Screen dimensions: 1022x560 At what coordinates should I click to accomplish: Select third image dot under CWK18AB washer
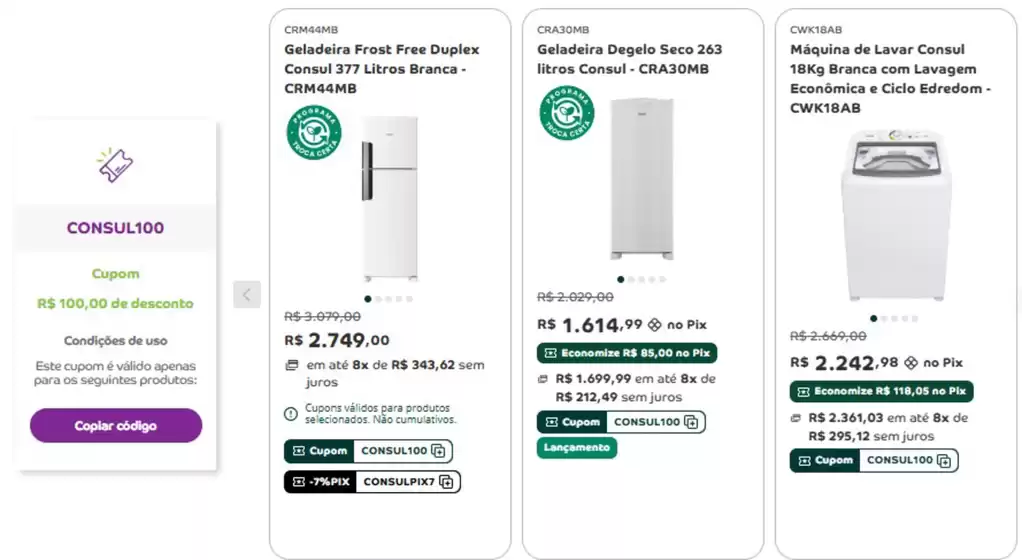[x=894, y=319]
